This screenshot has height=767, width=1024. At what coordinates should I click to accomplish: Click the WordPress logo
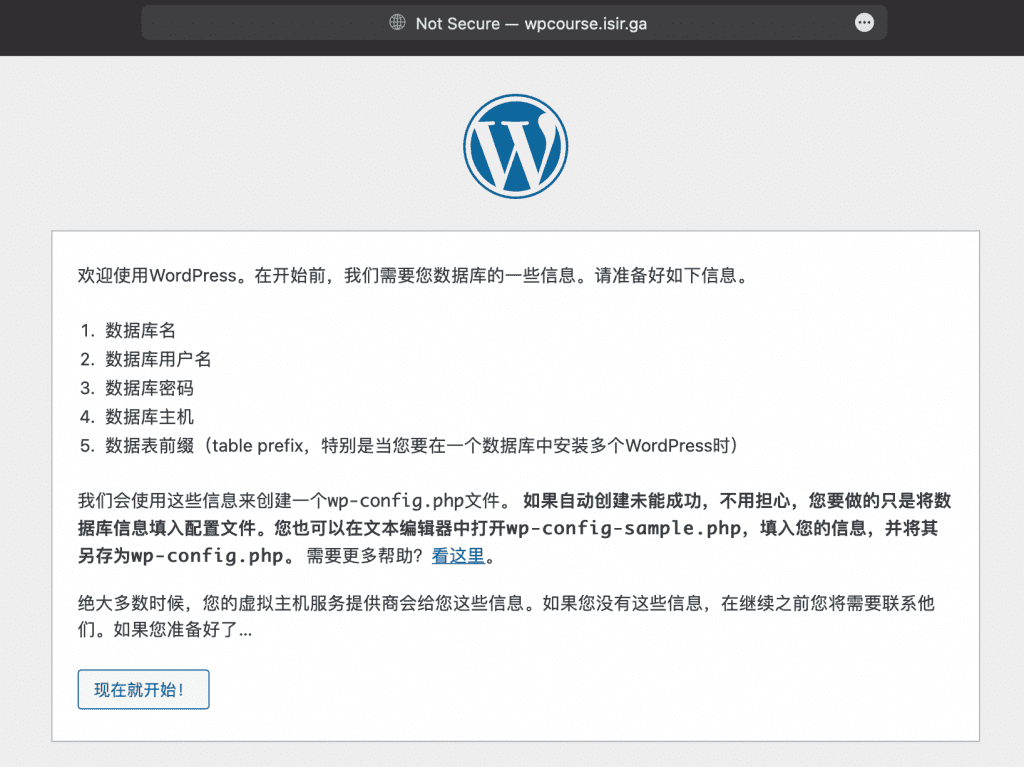click(x=515, y=146)
